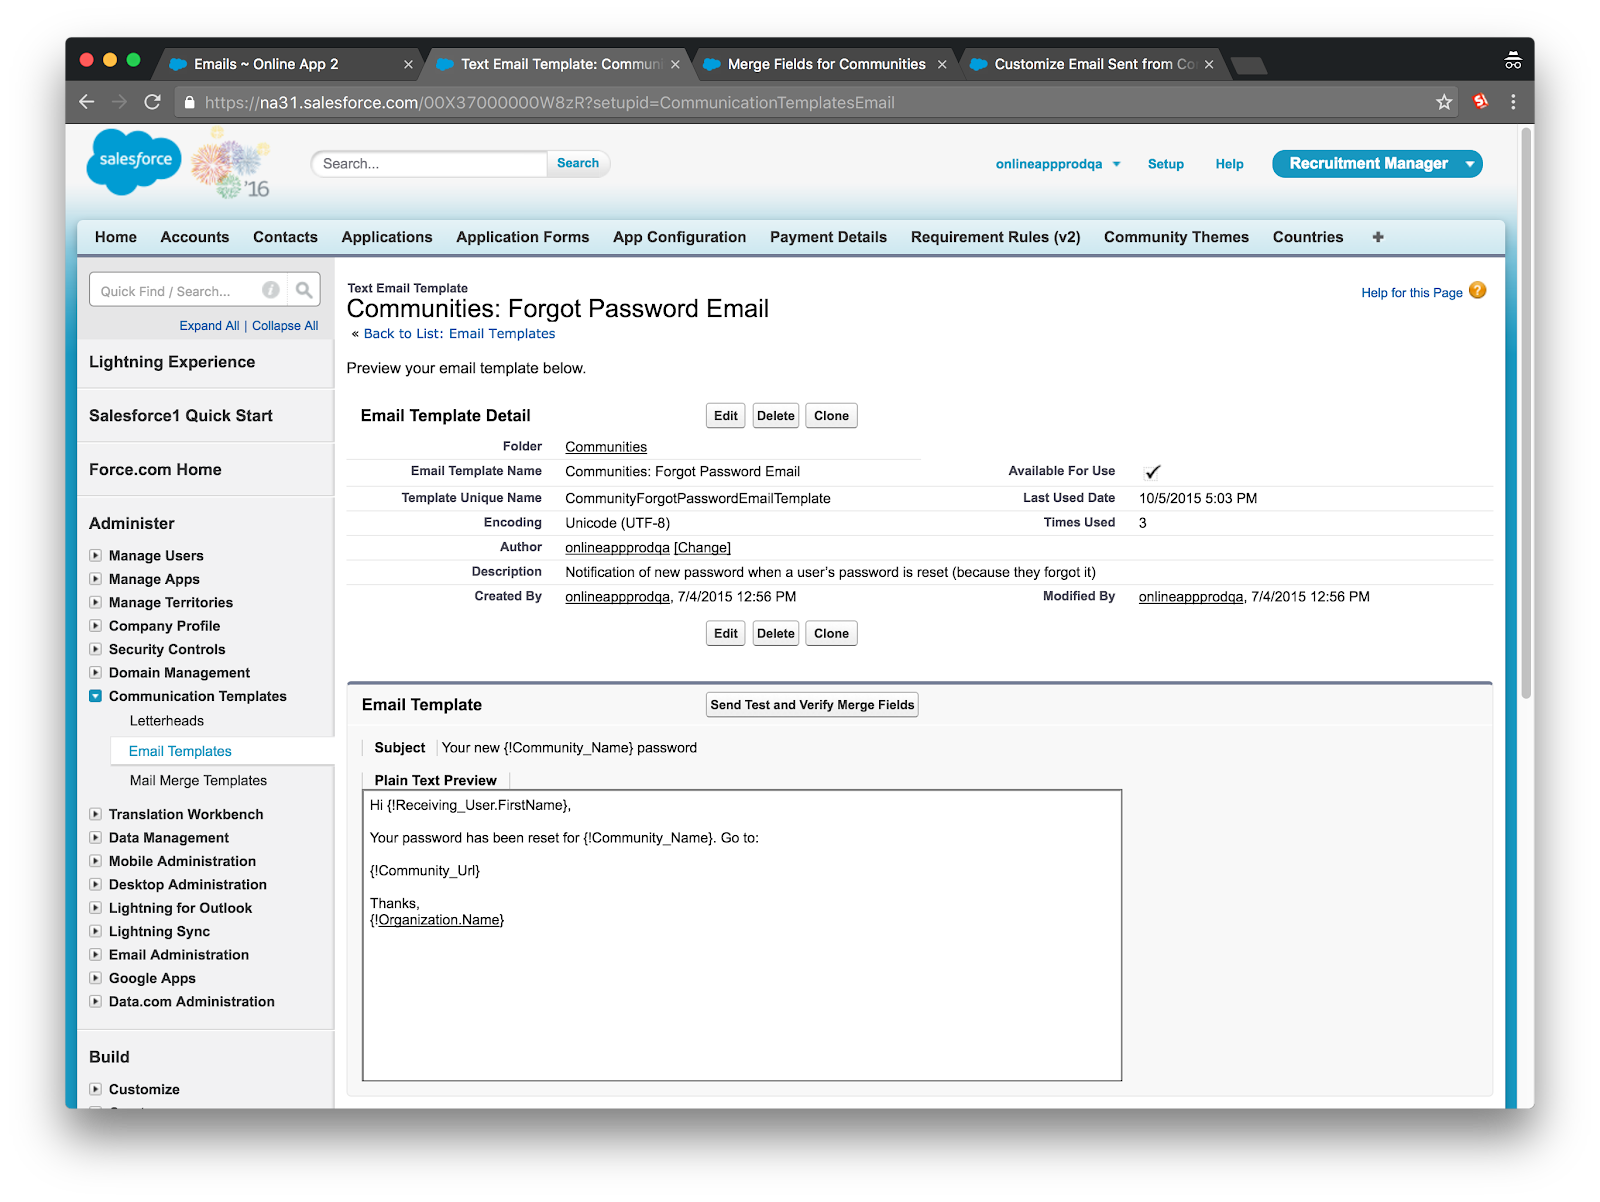Go Back to List: Email Templates
The image size is (1600, 1202).
pos(459,334)
